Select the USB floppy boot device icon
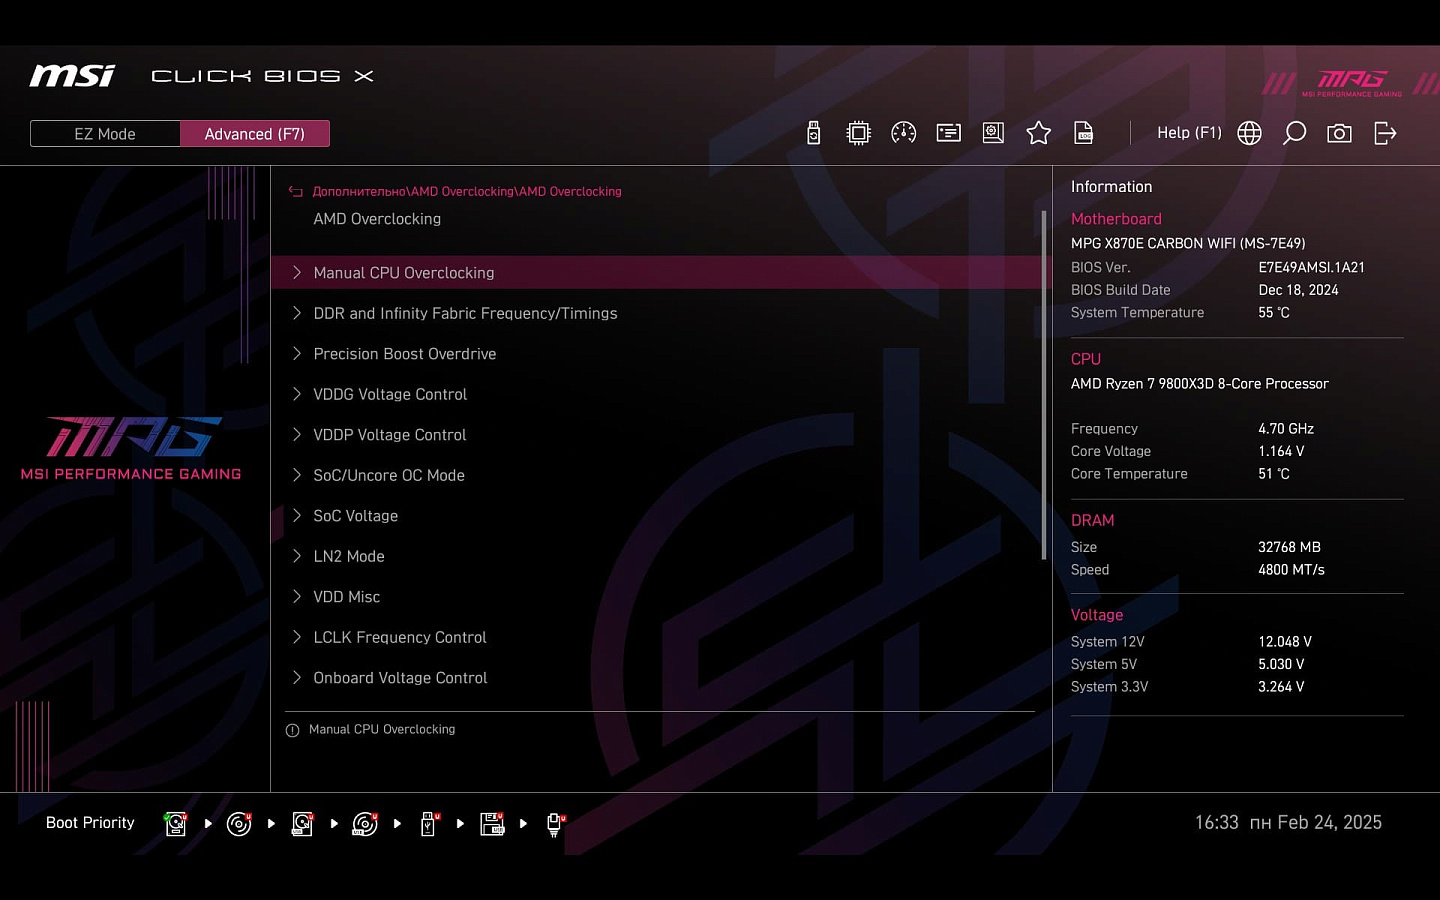 pyautogui.click(x=492, y=823)
